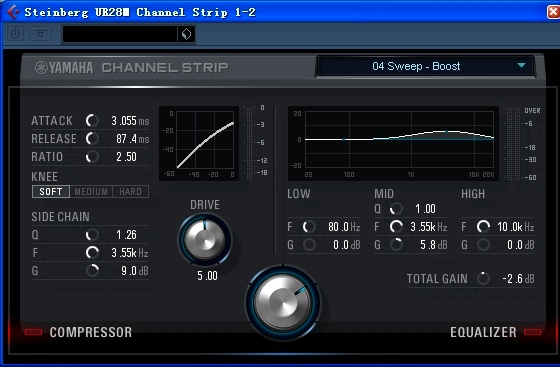Toggle the EQUALIZER on/off indicator
Viewport: 560px width, 367px height.
click(532, 332)
